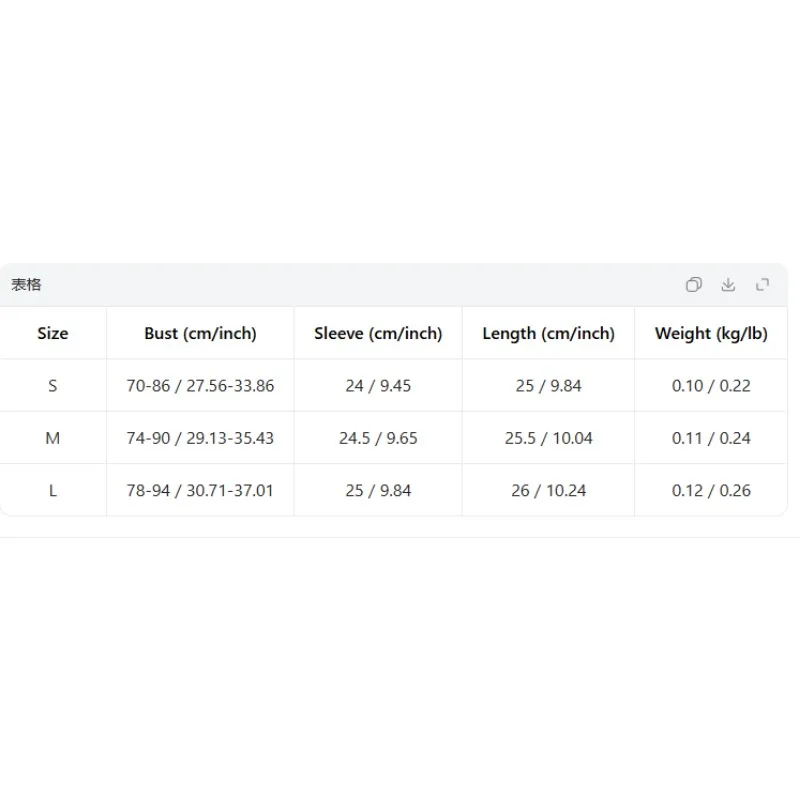Click the 26 / 10.24 length cell
The width and height of the screenshot is (800, 800).
pos(548,490)
